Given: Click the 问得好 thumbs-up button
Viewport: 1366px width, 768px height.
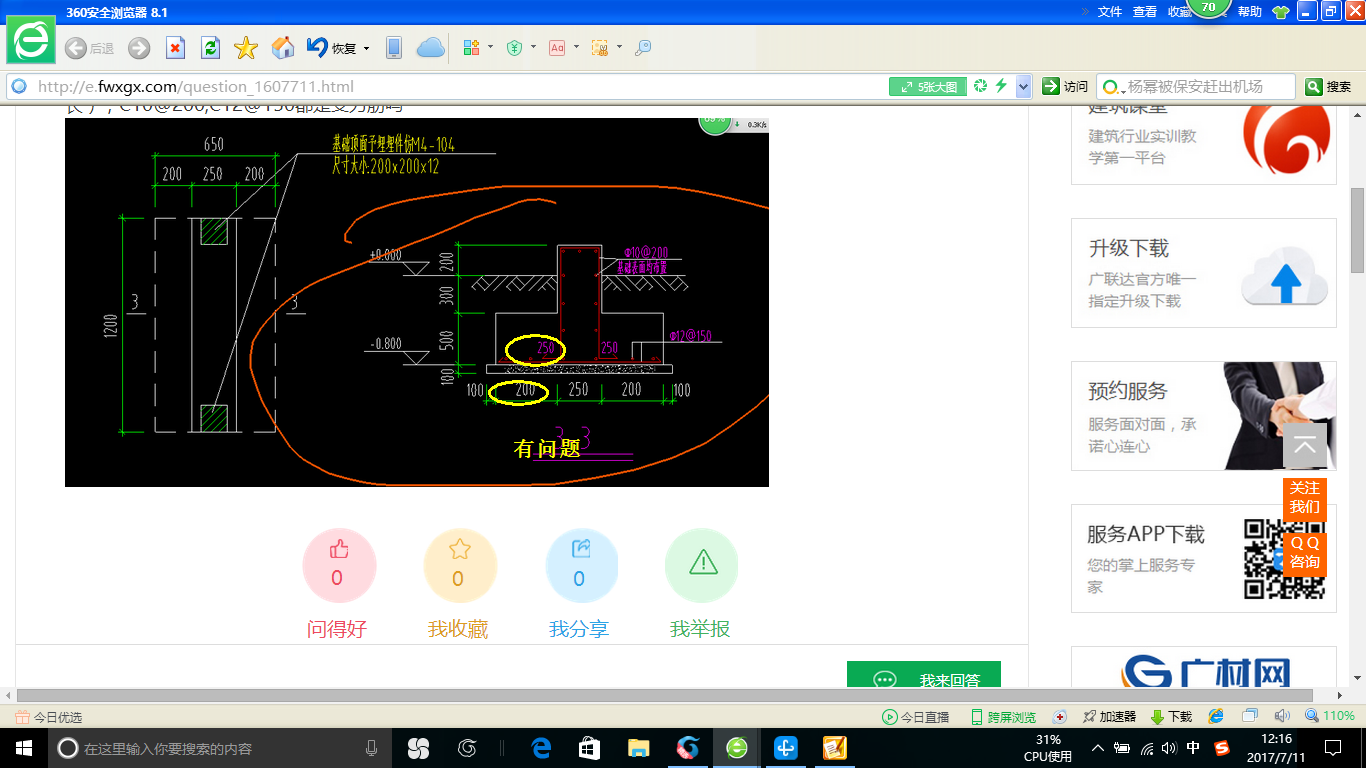Looking at the screenshot, I should 338,566.
